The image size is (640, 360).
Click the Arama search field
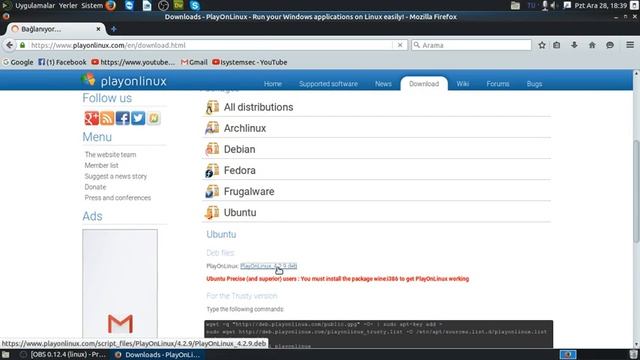coord(471,45)
